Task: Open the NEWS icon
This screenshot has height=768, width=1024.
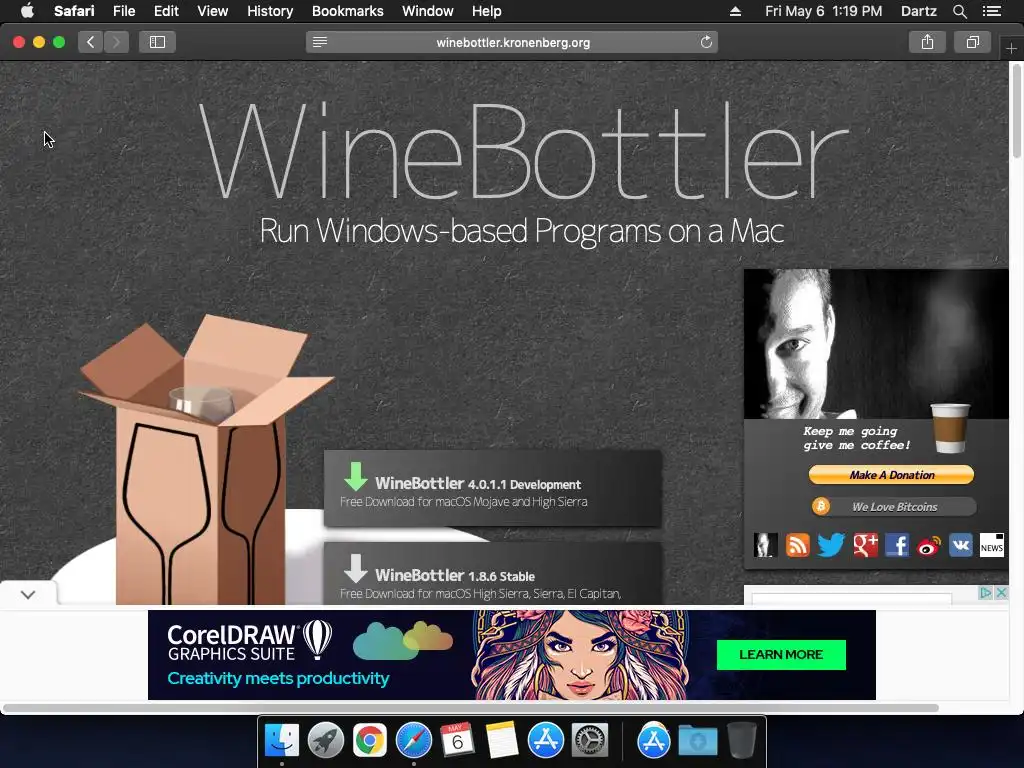Action: pos(992,545)
